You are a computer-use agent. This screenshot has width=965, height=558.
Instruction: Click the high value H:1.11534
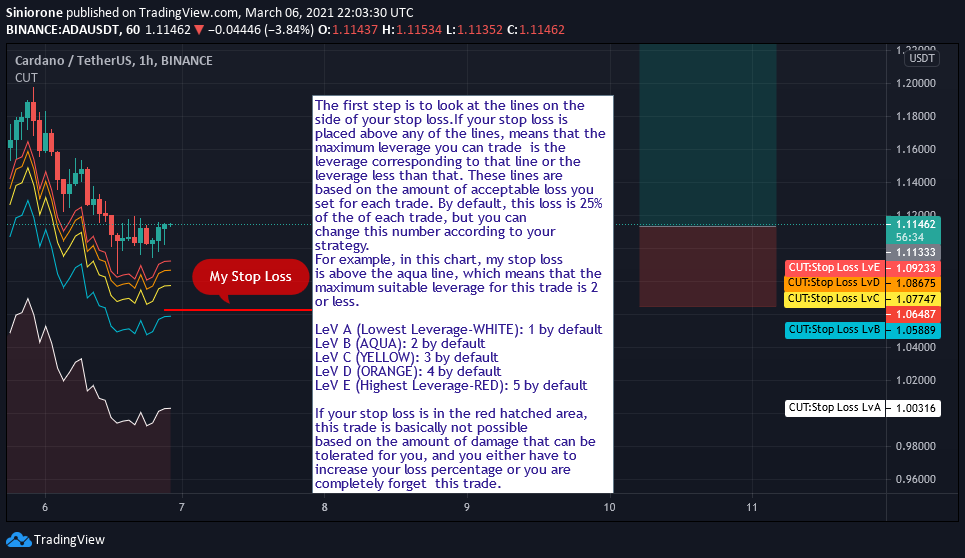tap(412, 30)
